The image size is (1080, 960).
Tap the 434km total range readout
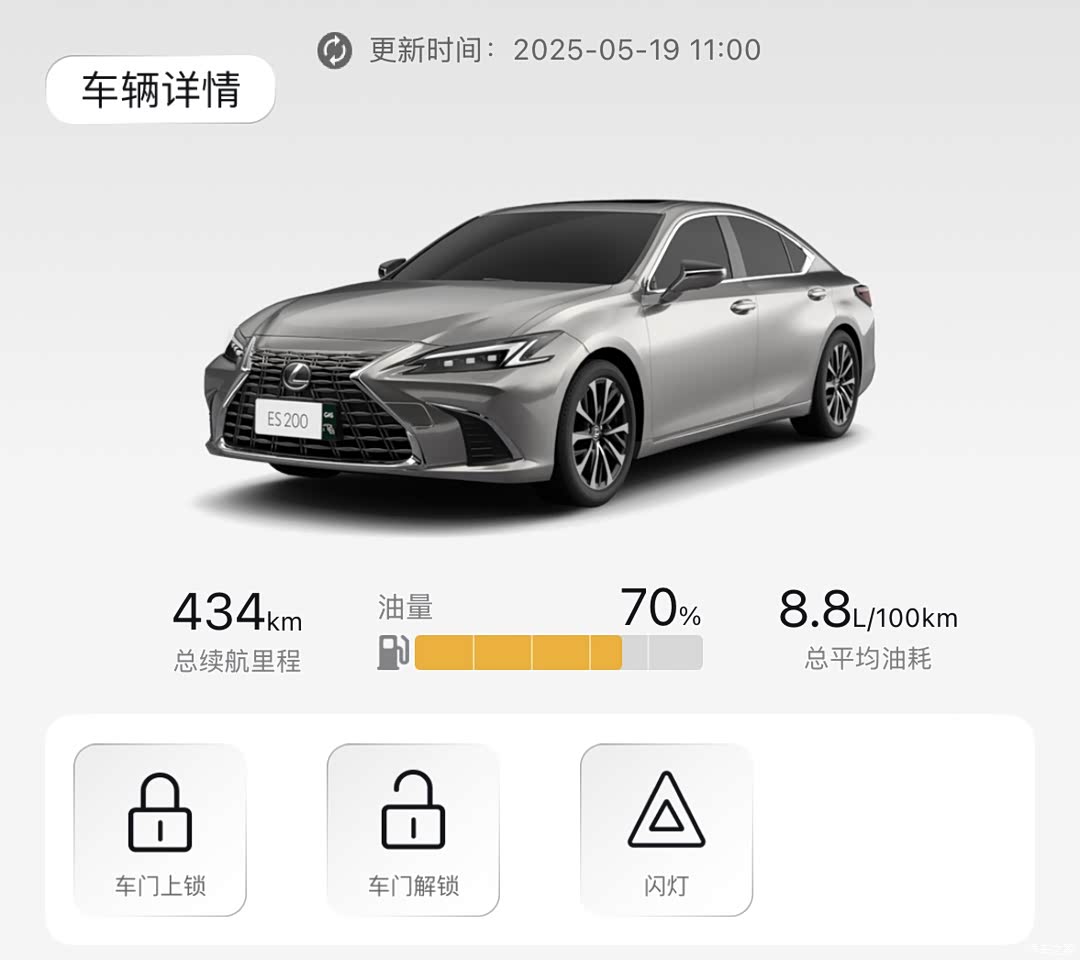tap(237, 612)
